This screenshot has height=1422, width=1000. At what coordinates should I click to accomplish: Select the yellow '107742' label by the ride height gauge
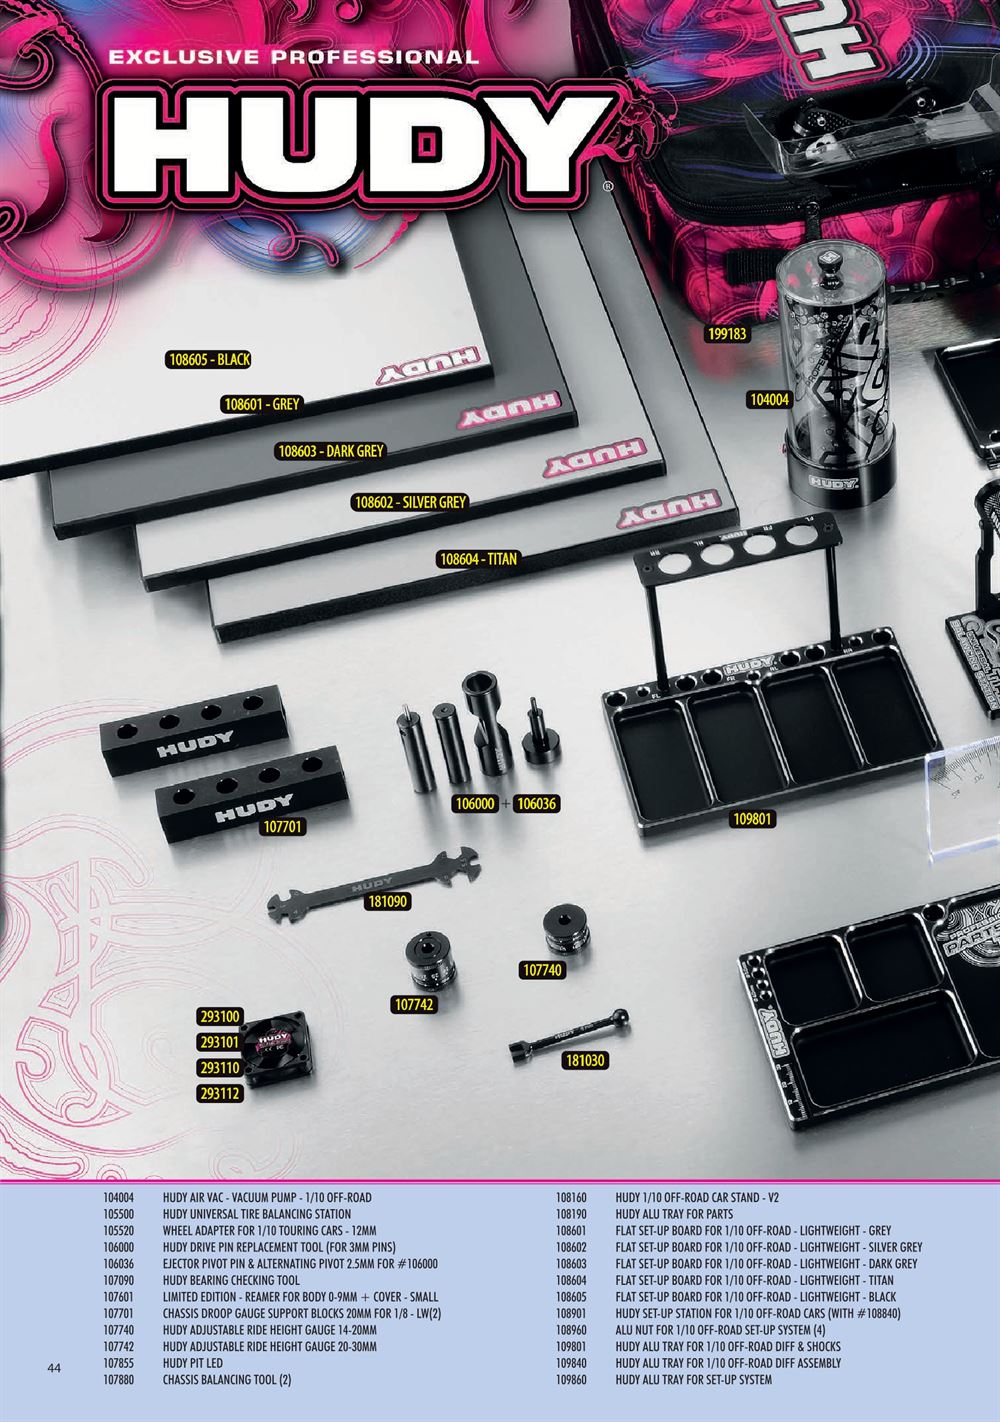pyautogui.click(x=413, y=1004)
